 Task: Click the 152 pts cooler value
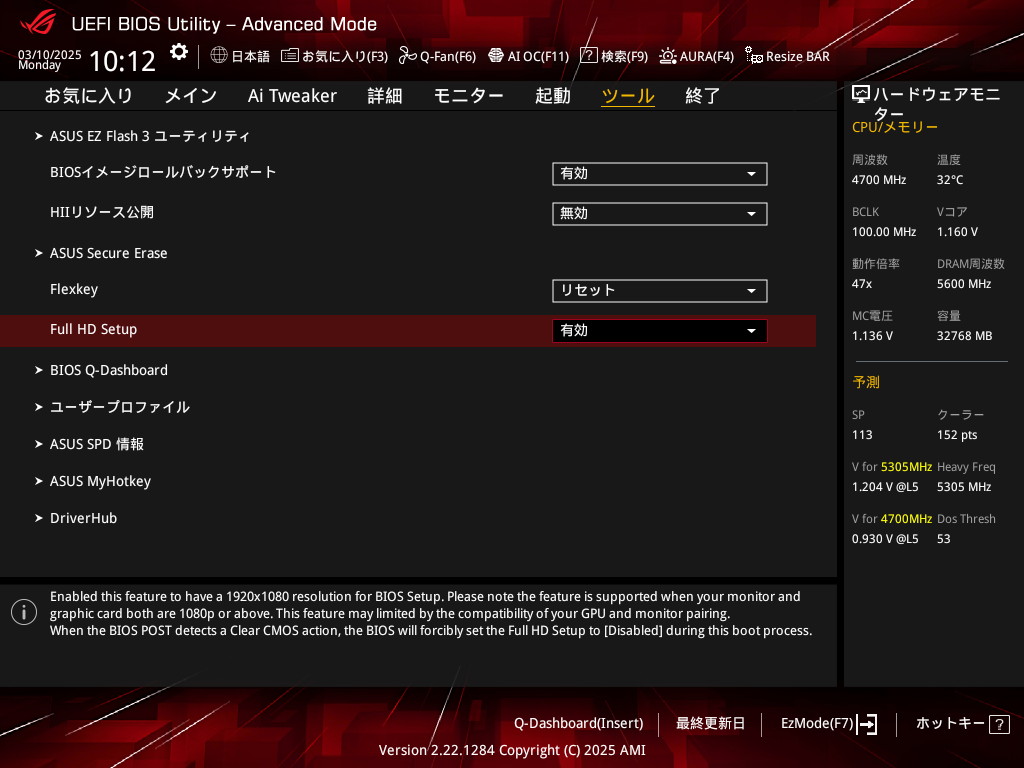click(957, 435)
